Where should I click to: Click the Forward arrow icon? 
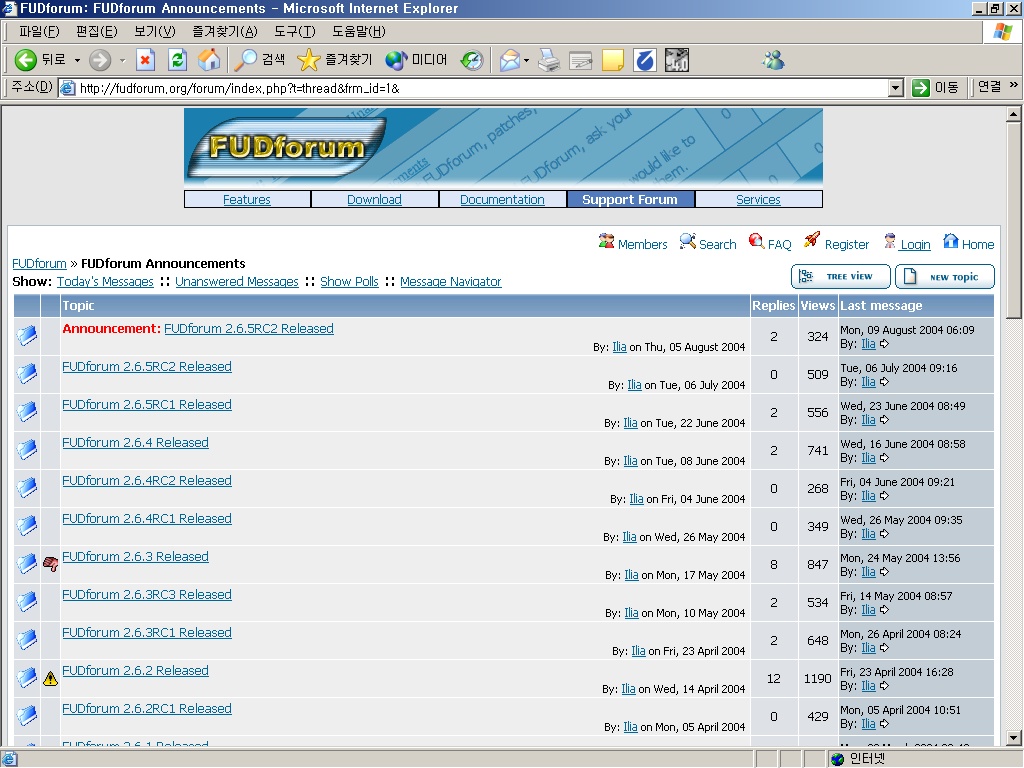[100, 60]
